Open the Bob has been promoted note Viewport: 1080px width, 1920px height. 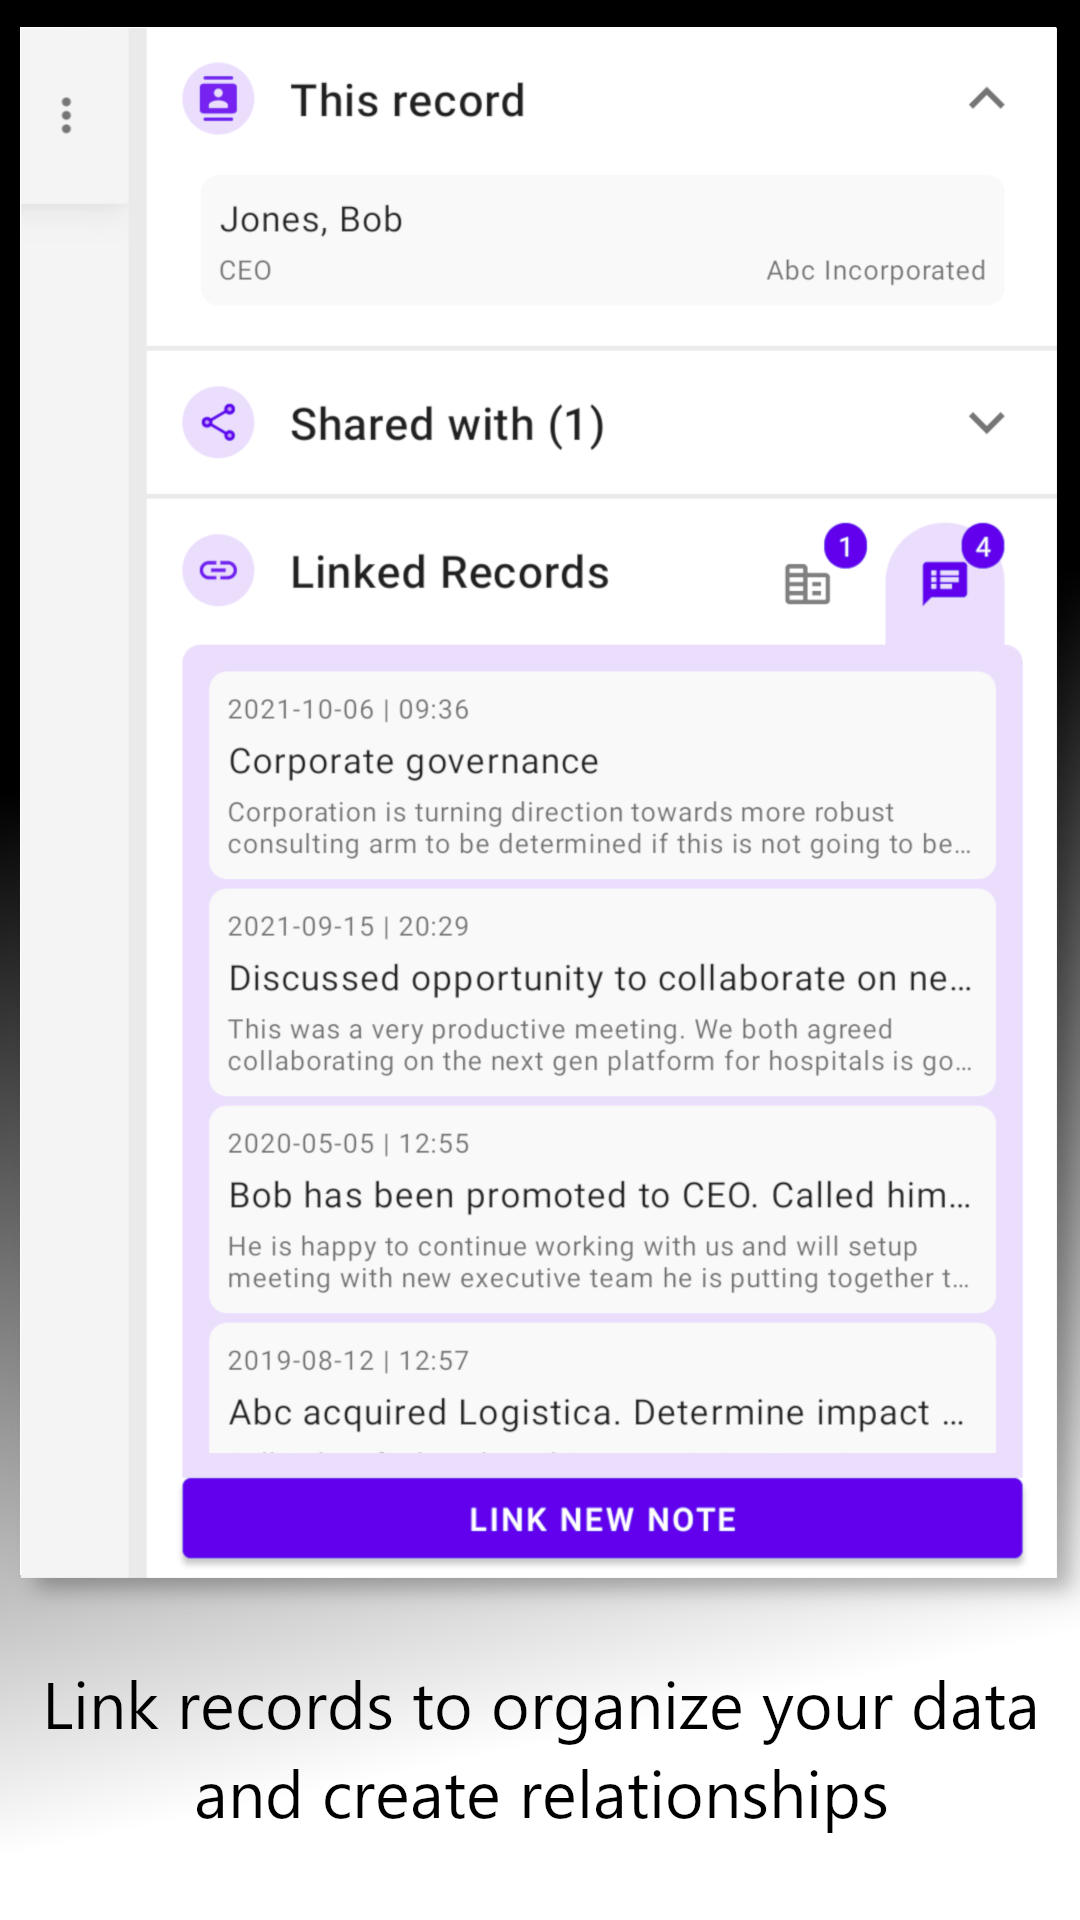click(x=602, y=1210)
